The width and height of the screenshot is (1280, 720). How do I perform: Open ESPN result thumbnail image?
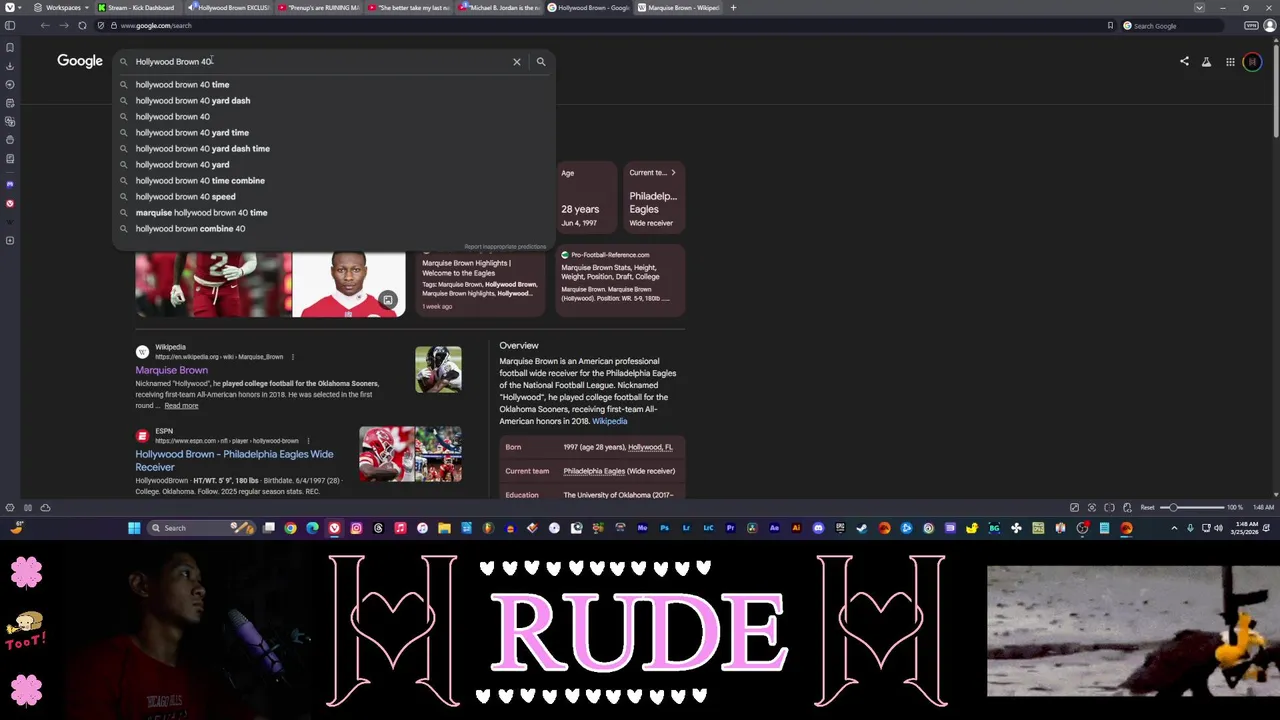point(411,454)
